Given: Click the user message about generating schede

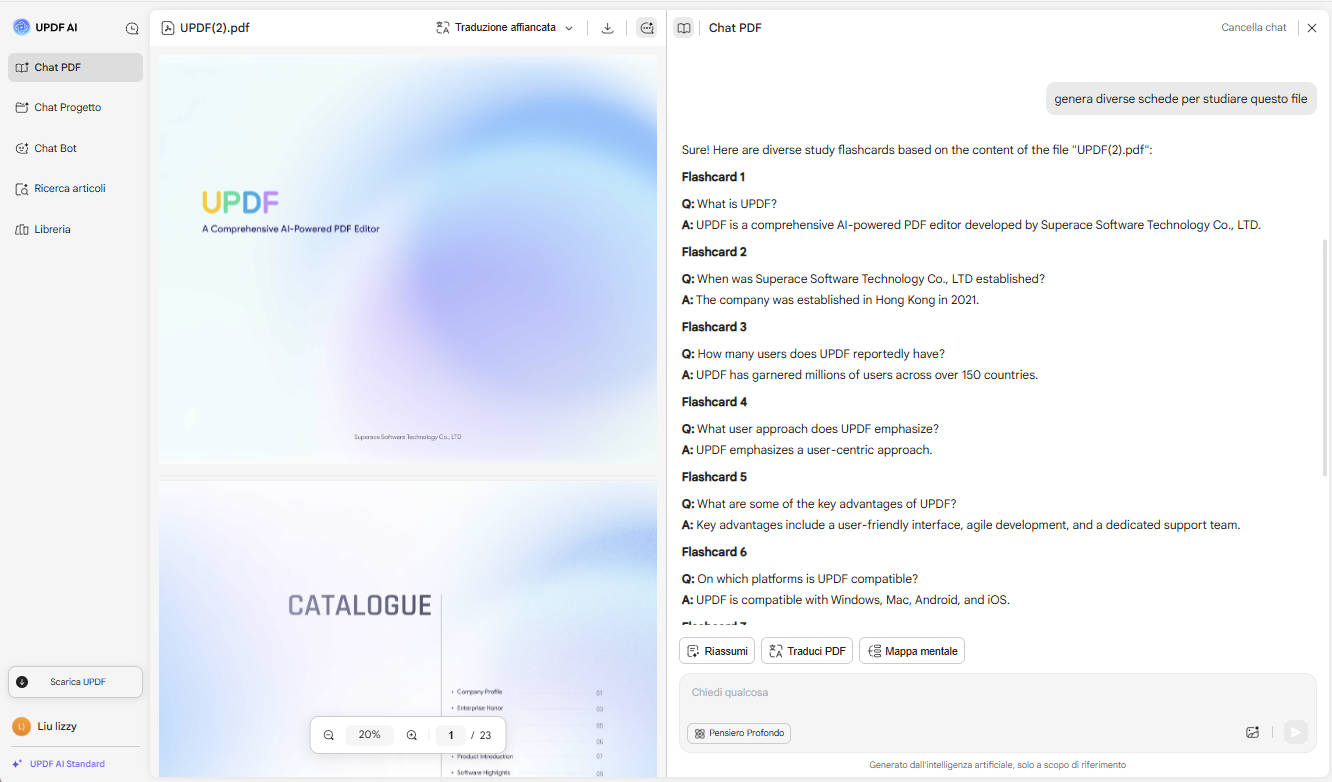Looking at the screenshot, I should tap(1180, 99).
